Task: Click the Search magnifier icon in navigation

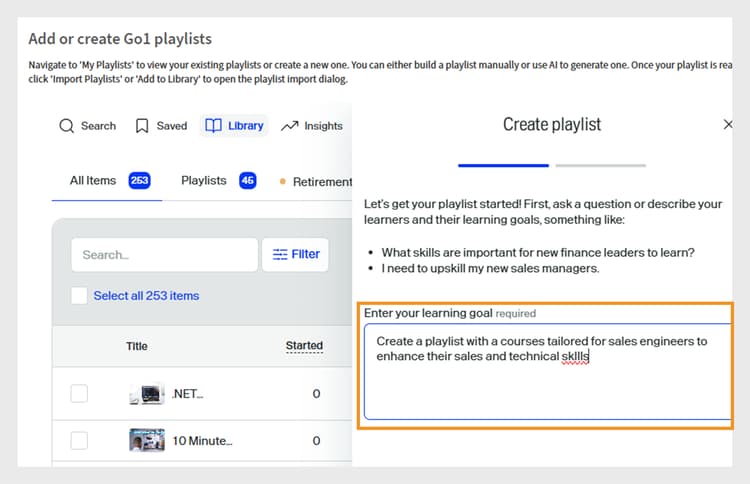Action: (66, 126)
